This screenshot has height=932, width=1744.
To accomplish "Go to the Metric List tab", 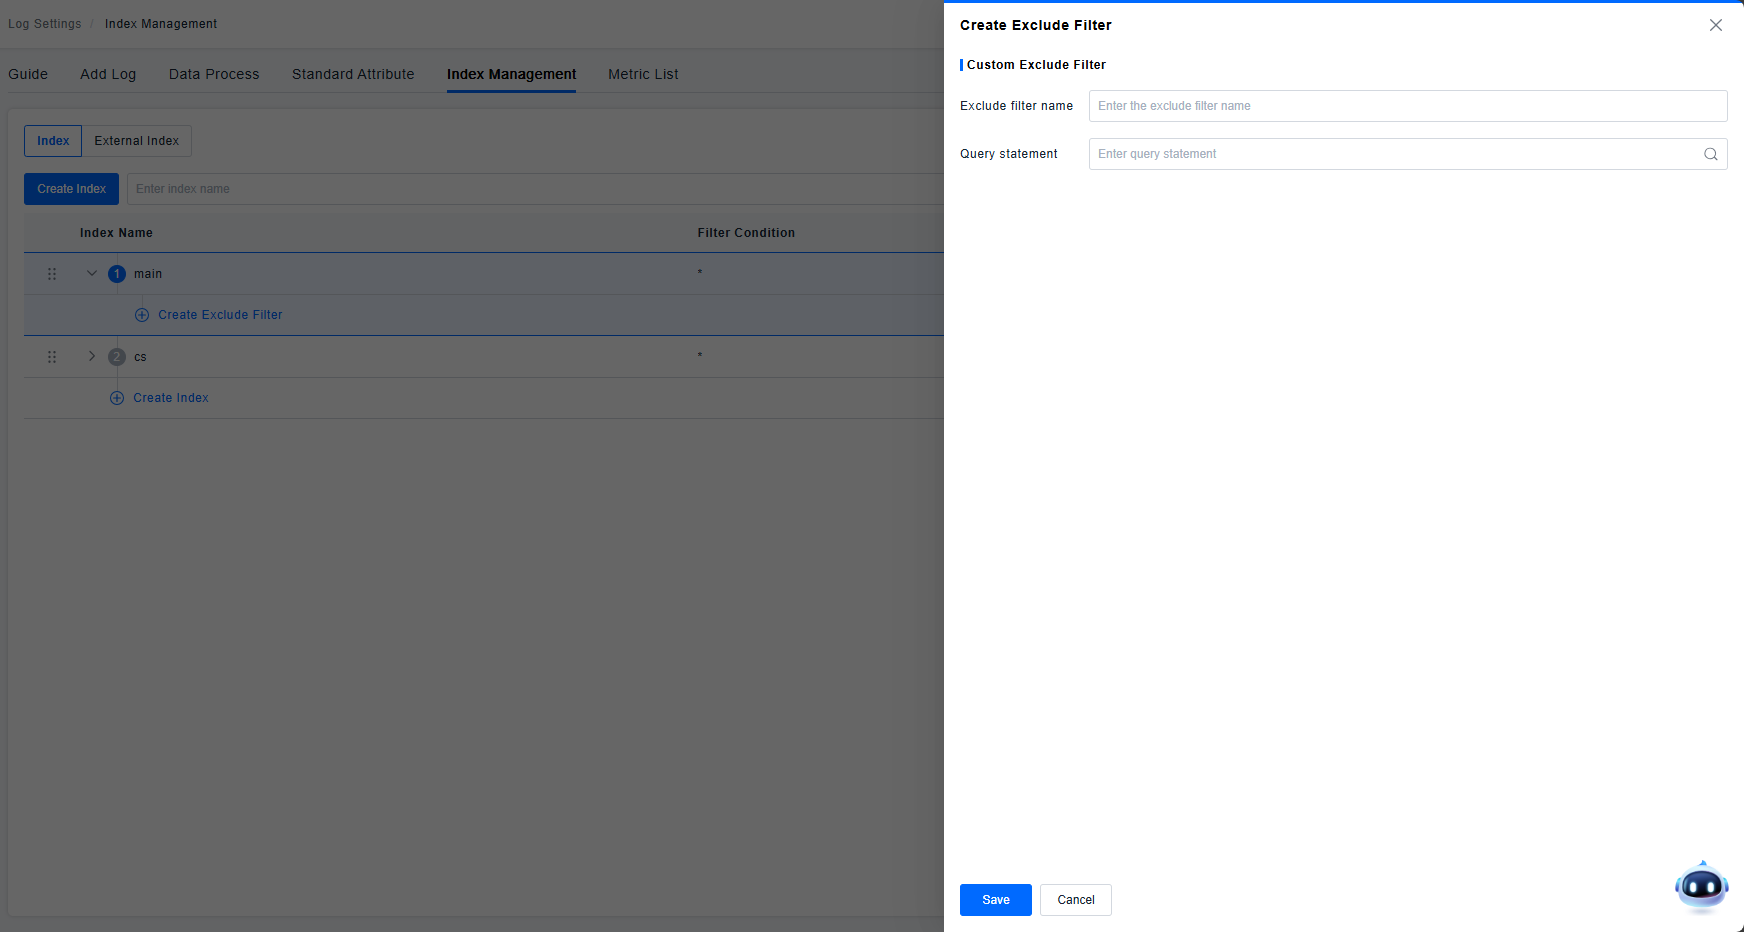I will pyautogui.click(x=643, y=74).
